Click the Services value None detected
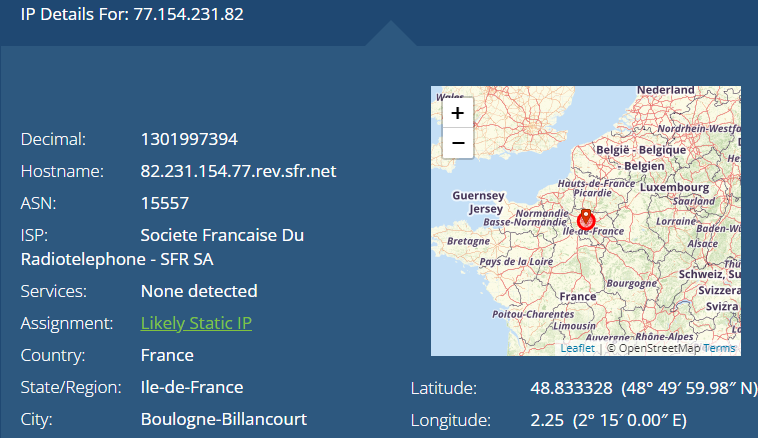Viewport: 758px width, 438px height. click(x=199, y=291)
